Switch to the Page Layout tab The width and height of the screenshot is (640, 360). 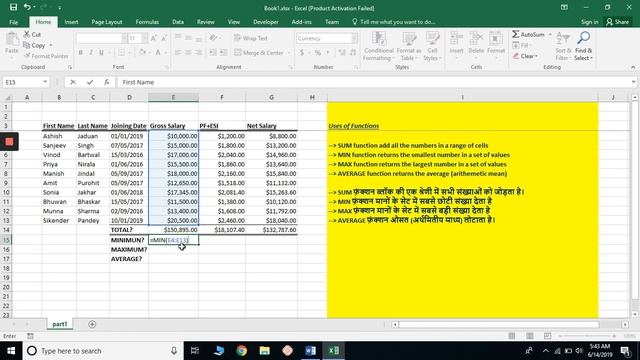tap(107, 22)
